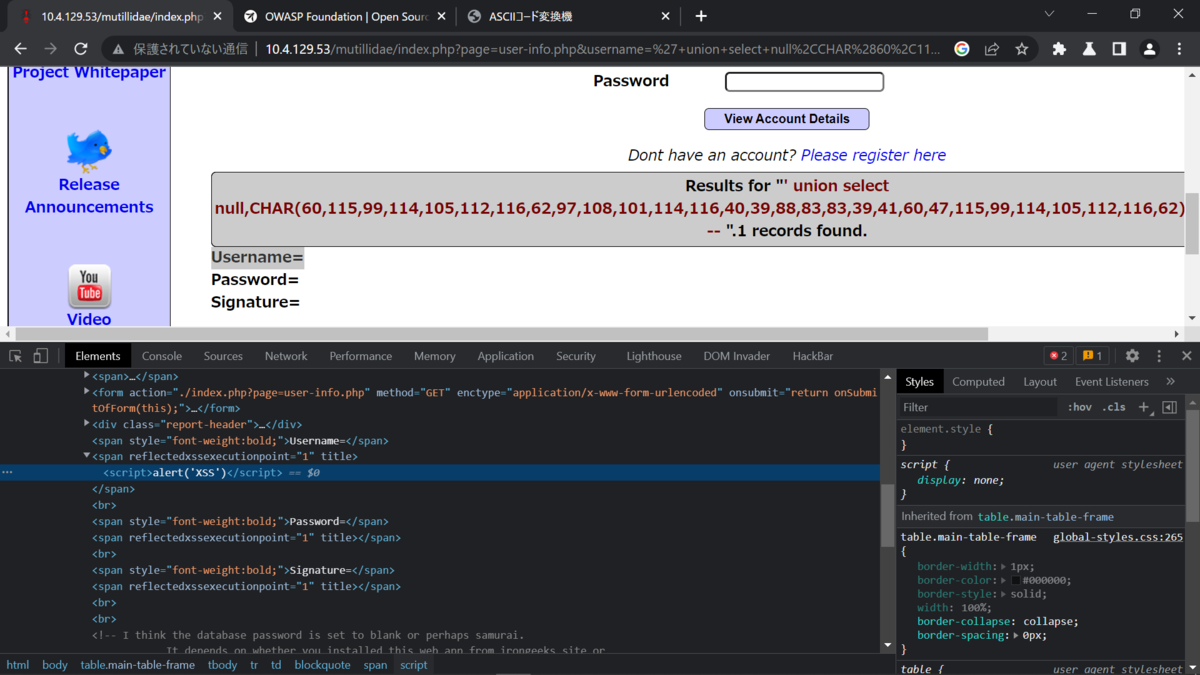Click the flask extension icon
1200x675 pixels.
1089,48
